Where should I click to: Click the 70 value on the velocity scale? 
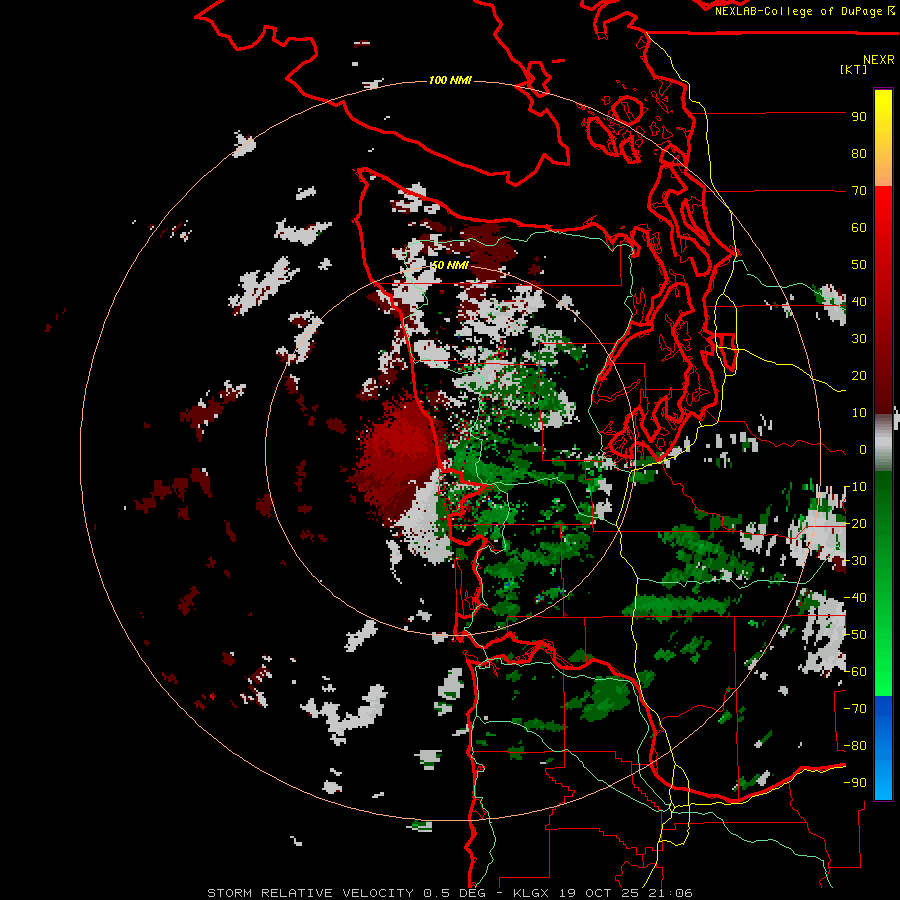click(x=859, y=191)
